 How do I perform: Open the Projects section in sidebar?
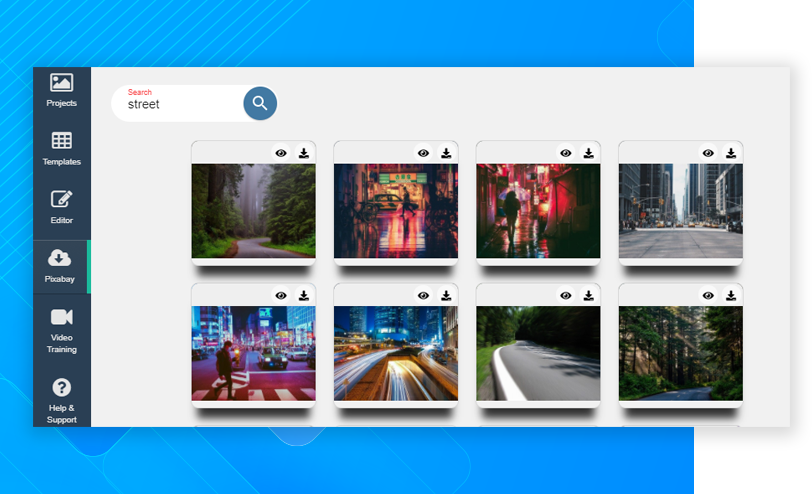[62, 91]
